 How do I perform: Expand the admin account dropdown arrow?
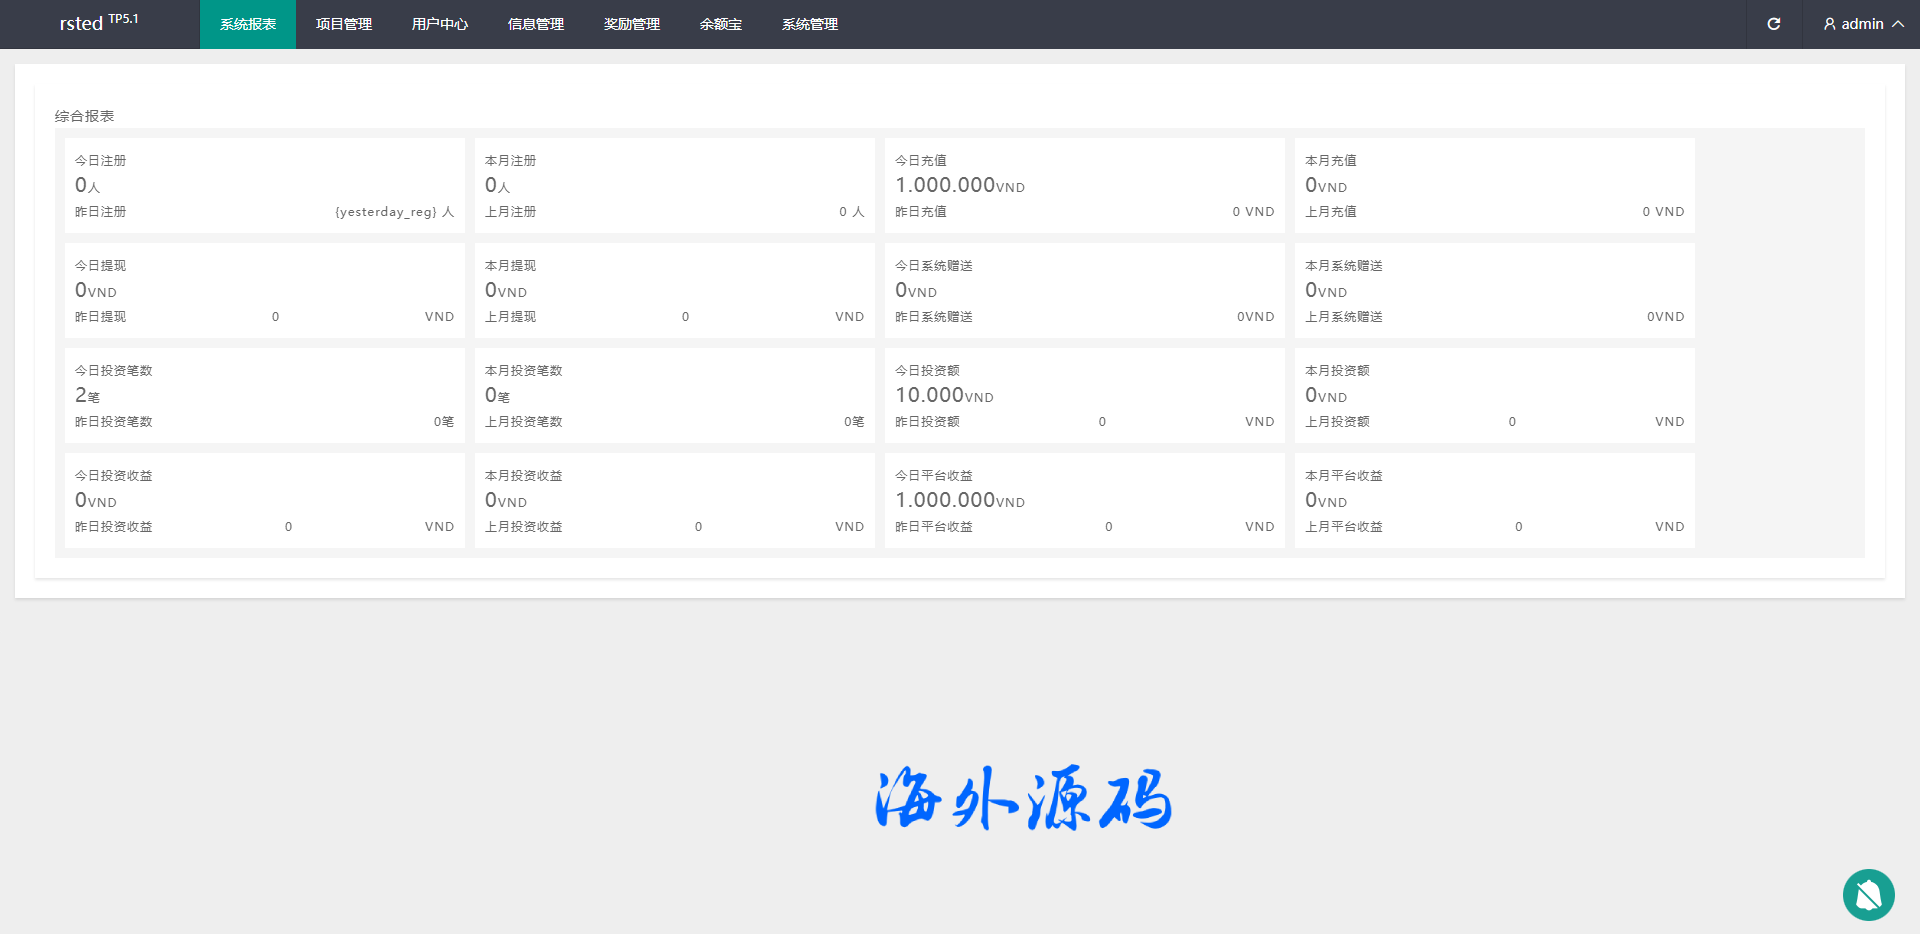point(1898,24)
